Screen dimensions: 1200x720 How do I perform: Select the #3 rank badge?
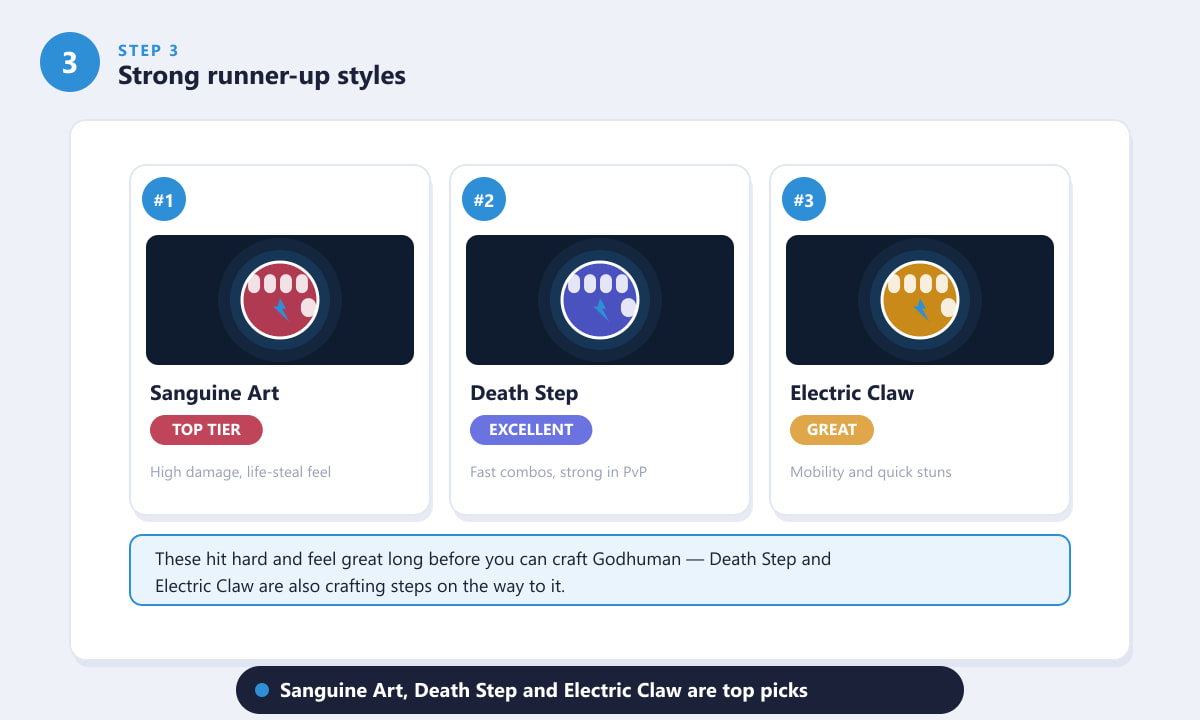pos(804,200)
